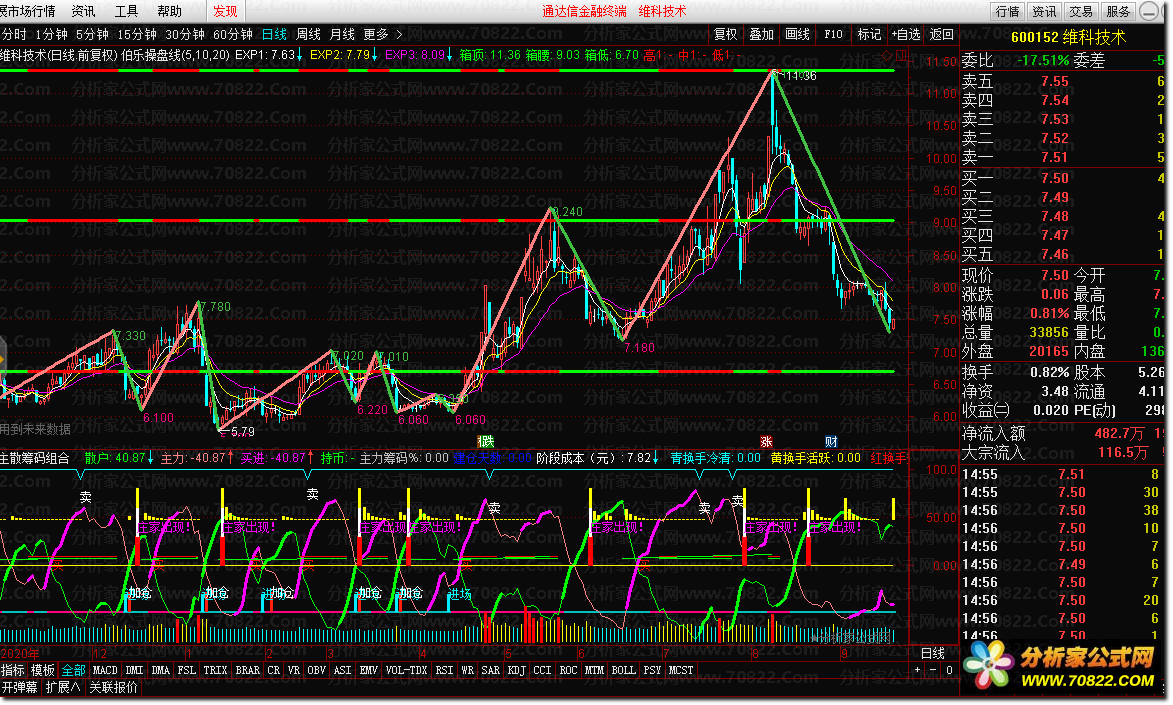This screenshot has height=705, width=1173.
Task: Click the 卖一 price 7.51
Action: click(x=1055, y=157)
